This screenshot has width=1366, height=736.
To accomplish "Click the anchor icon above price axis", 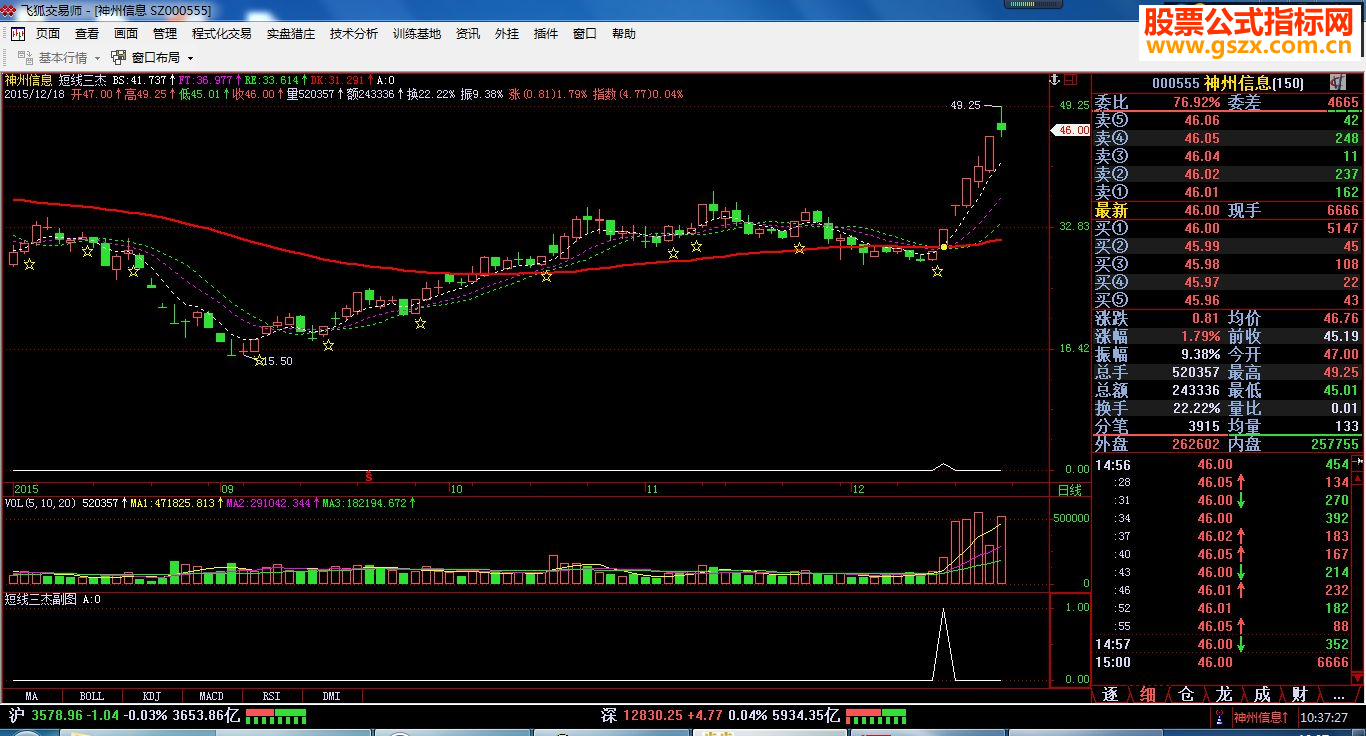I will (x=1053, y=79).
